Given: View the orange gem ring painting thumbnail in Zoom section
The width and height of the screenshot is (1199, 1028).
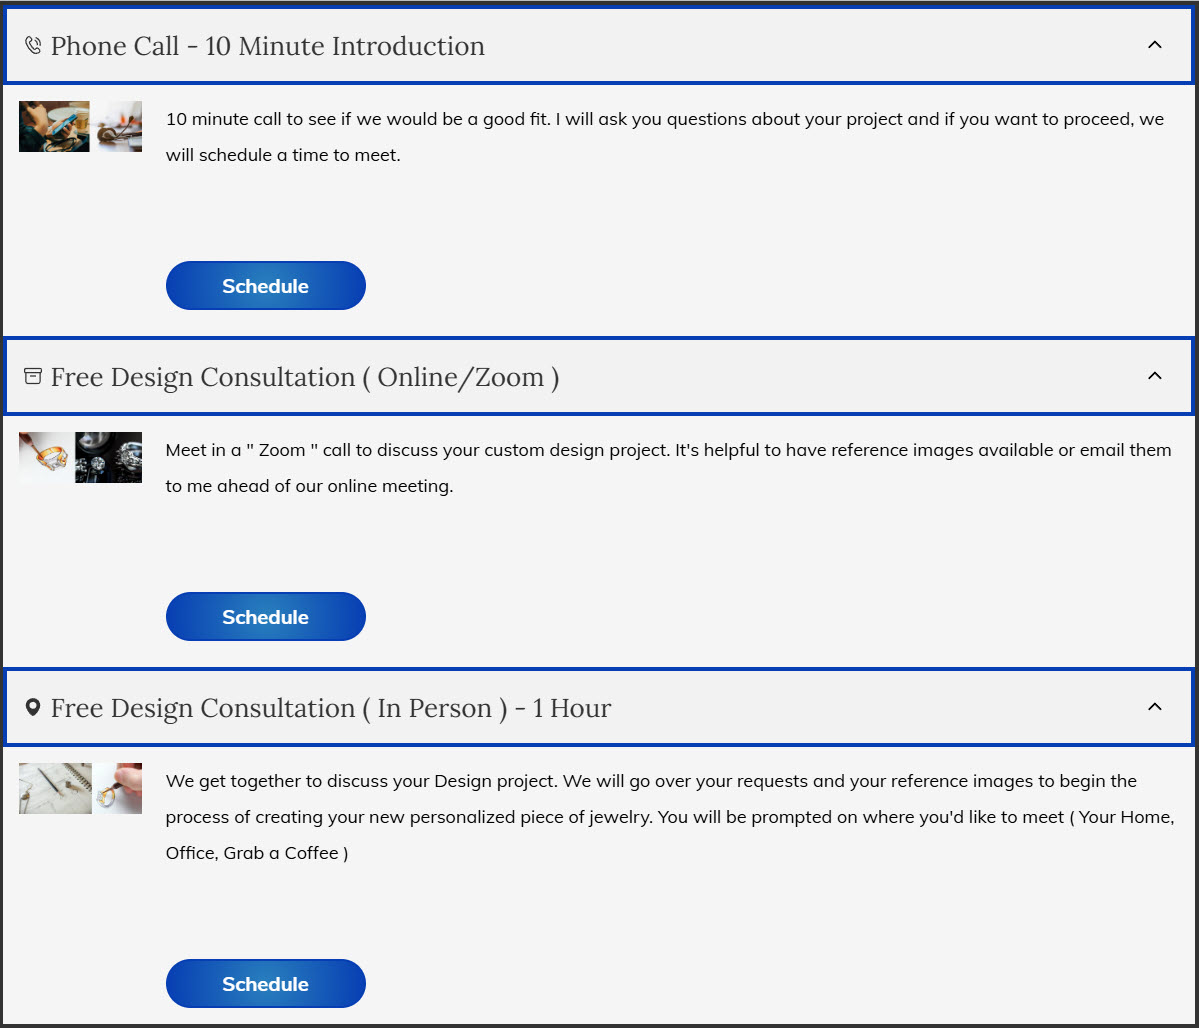Looking at the screenshot, I should 45,457.
